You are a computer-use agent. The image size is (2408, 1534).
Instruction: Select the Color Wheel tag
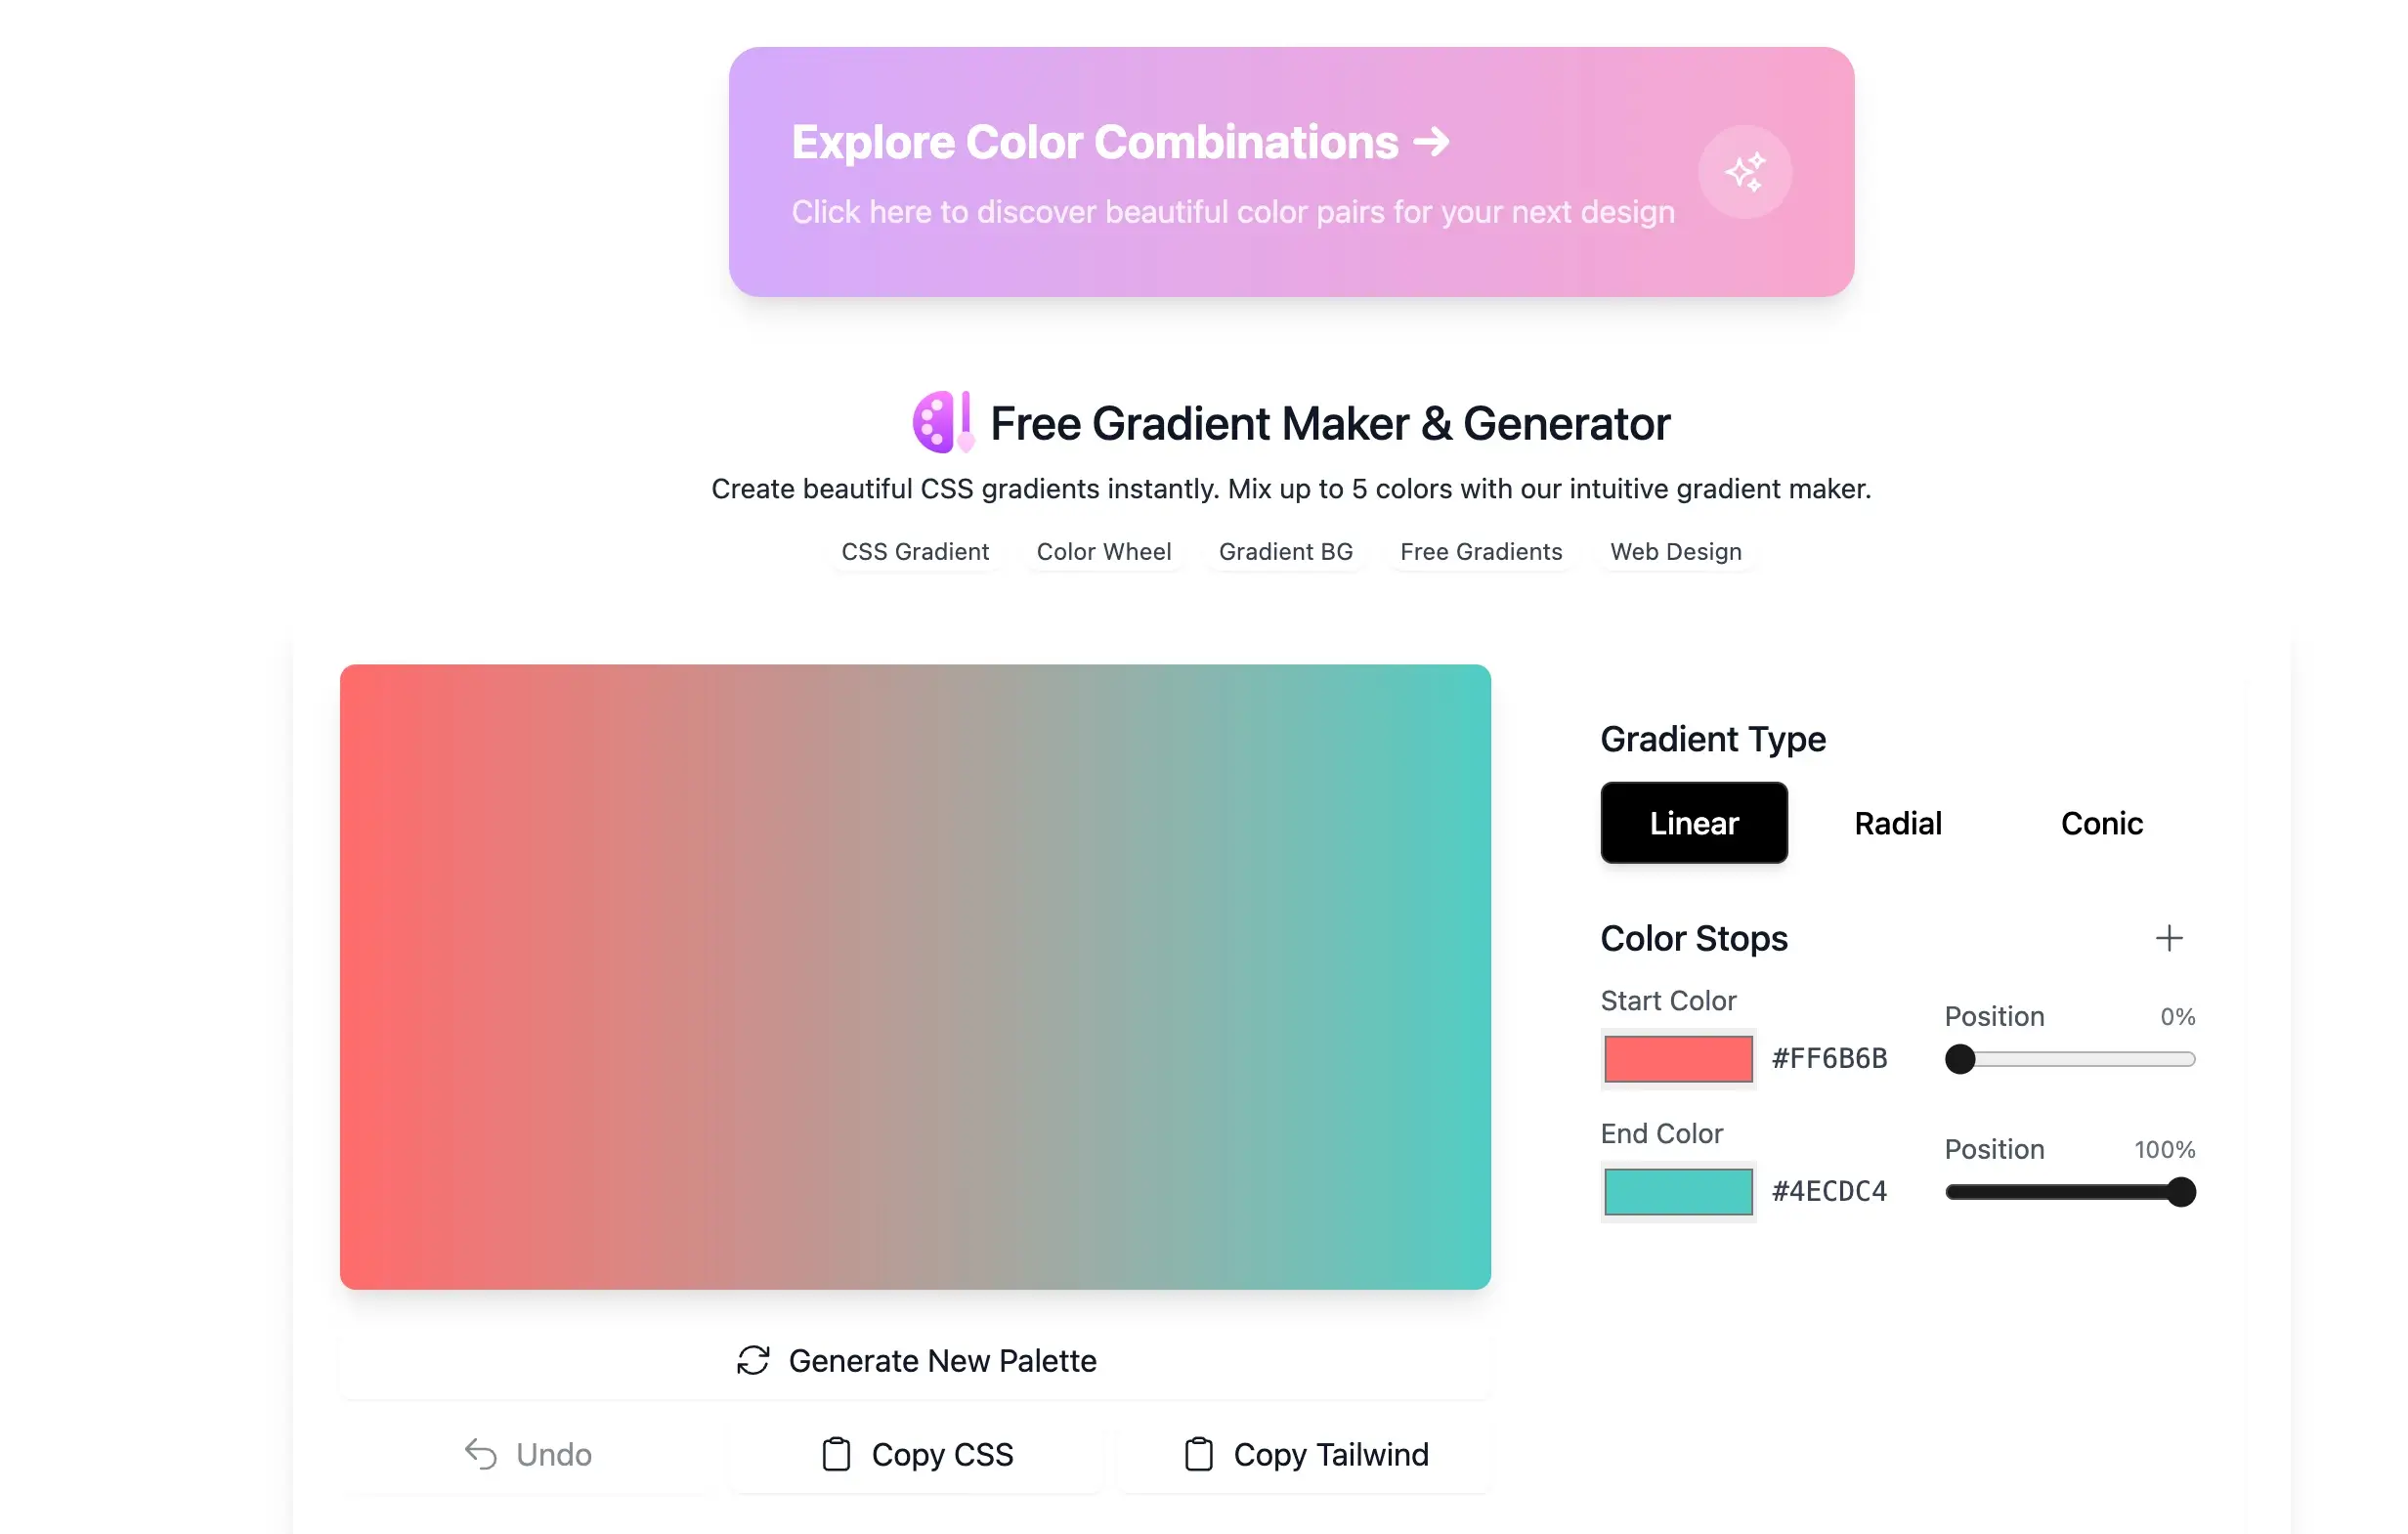pyautogui.click(x=1104, y=551)
